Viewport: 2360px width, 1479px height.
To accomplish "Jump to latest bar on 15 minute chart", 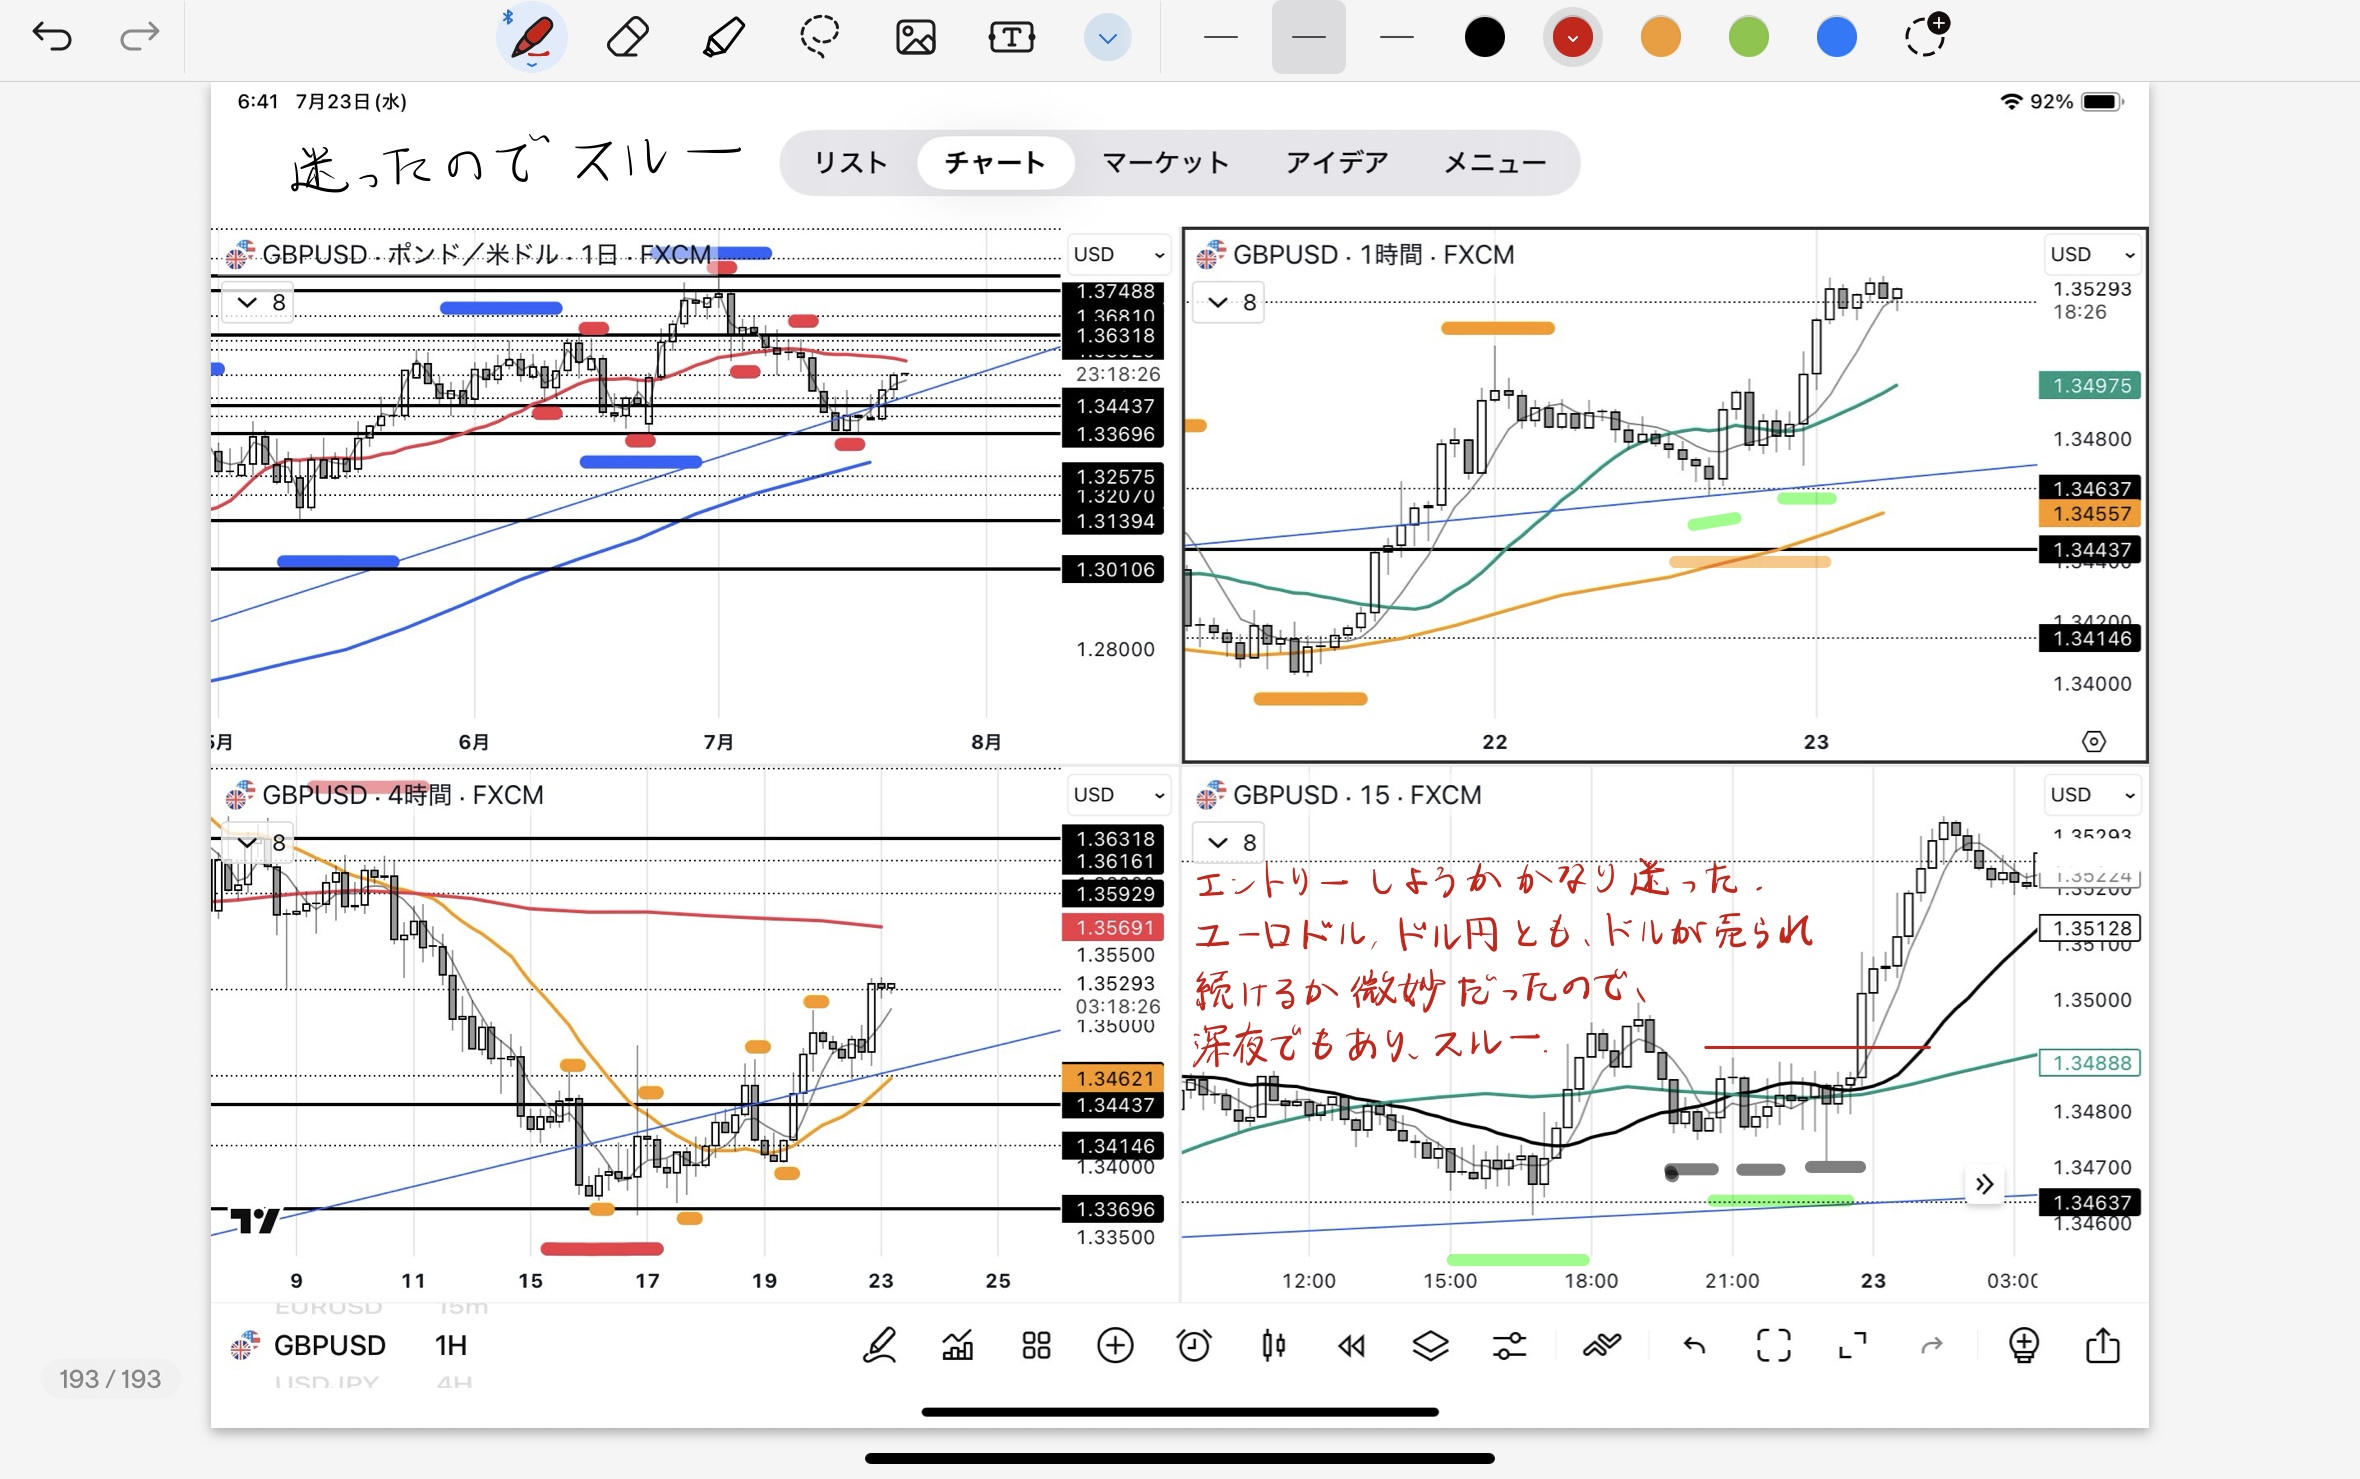I will (1984, 1185).
